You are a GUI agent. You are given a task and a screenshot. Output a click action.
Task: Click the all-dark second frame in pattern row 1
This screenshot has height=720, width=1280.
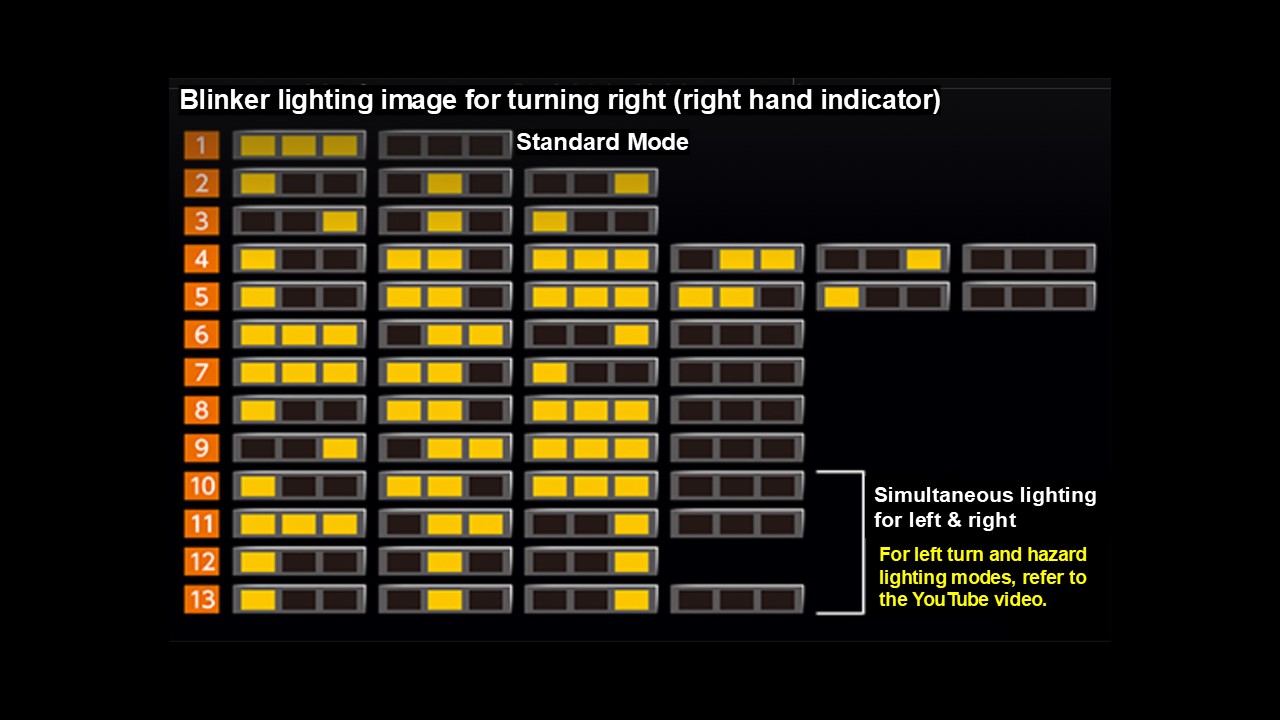(445, 145)
